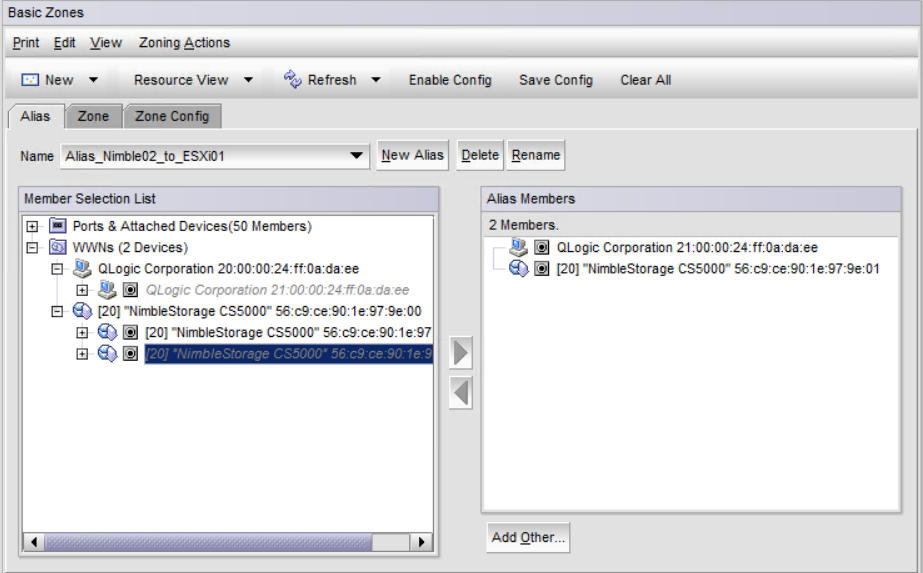
Task: Click Clear All in the toolbar
Action: click(645, 80)
